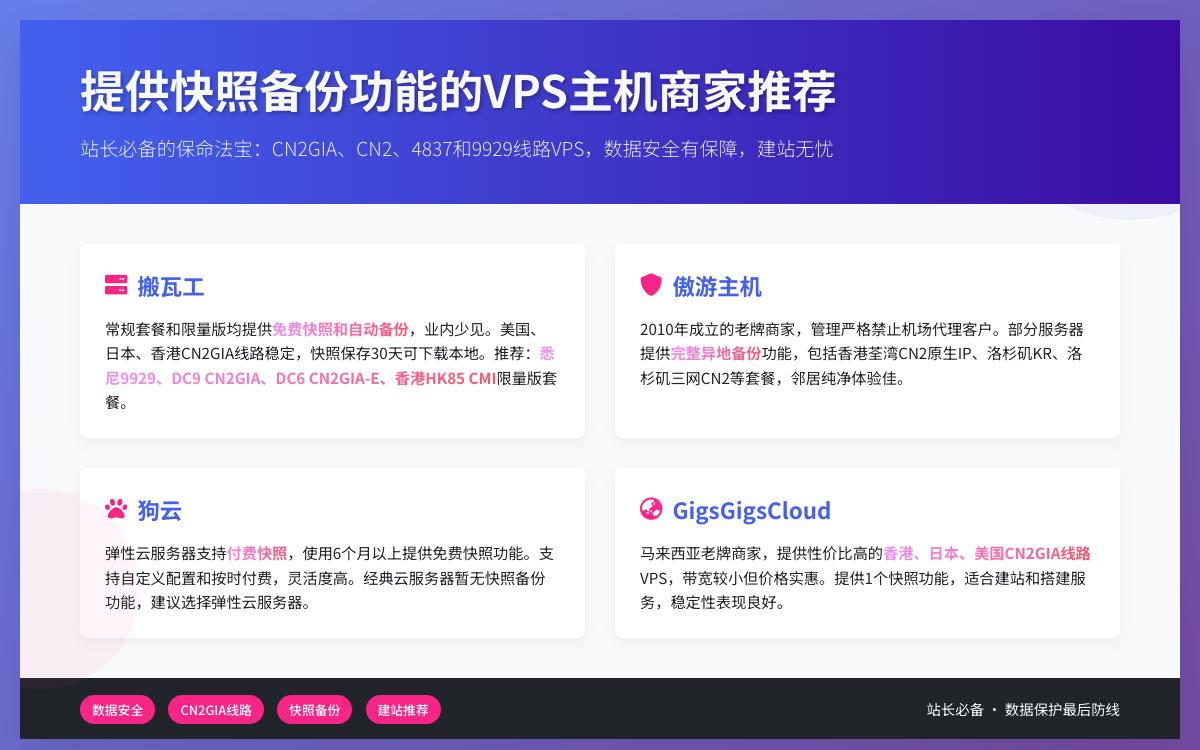Image resolution: width=1200 pixels, height=750 pixels.
Task: Select the CN2GIA线路 tag
Action: coord(215,710)
